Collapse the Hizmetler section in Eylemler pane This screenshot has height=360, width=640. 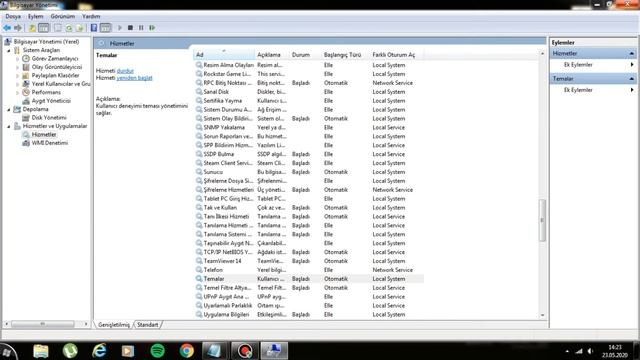[x=631, y=53]
